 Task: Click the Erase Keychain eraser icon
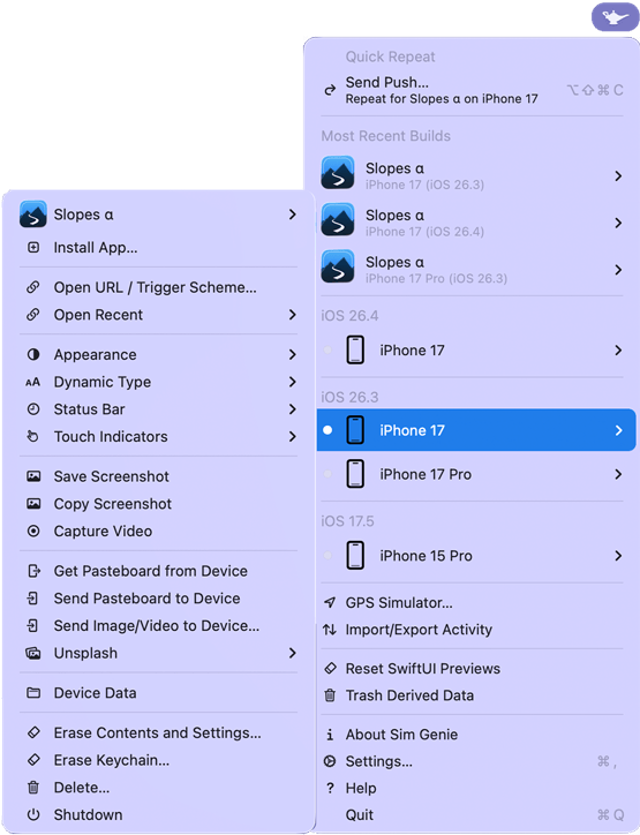click(x=33, y=760)
